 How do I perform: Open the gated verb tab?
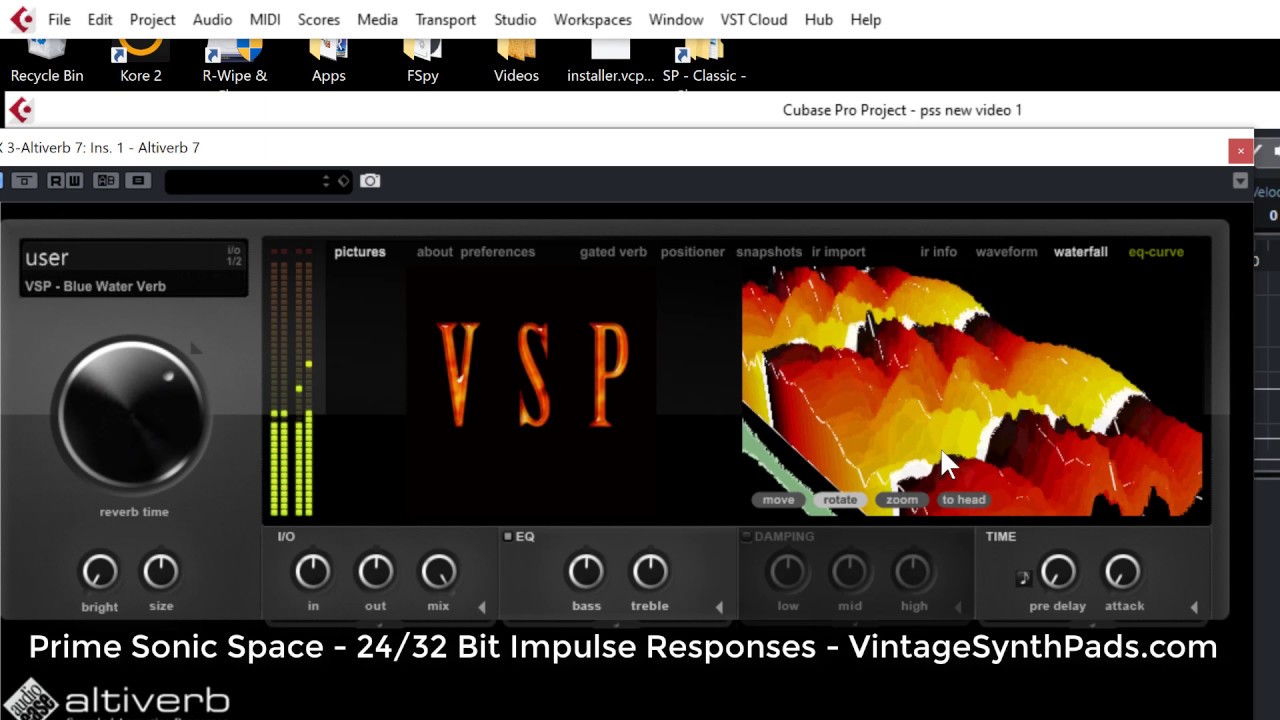[x=613, y=252]
